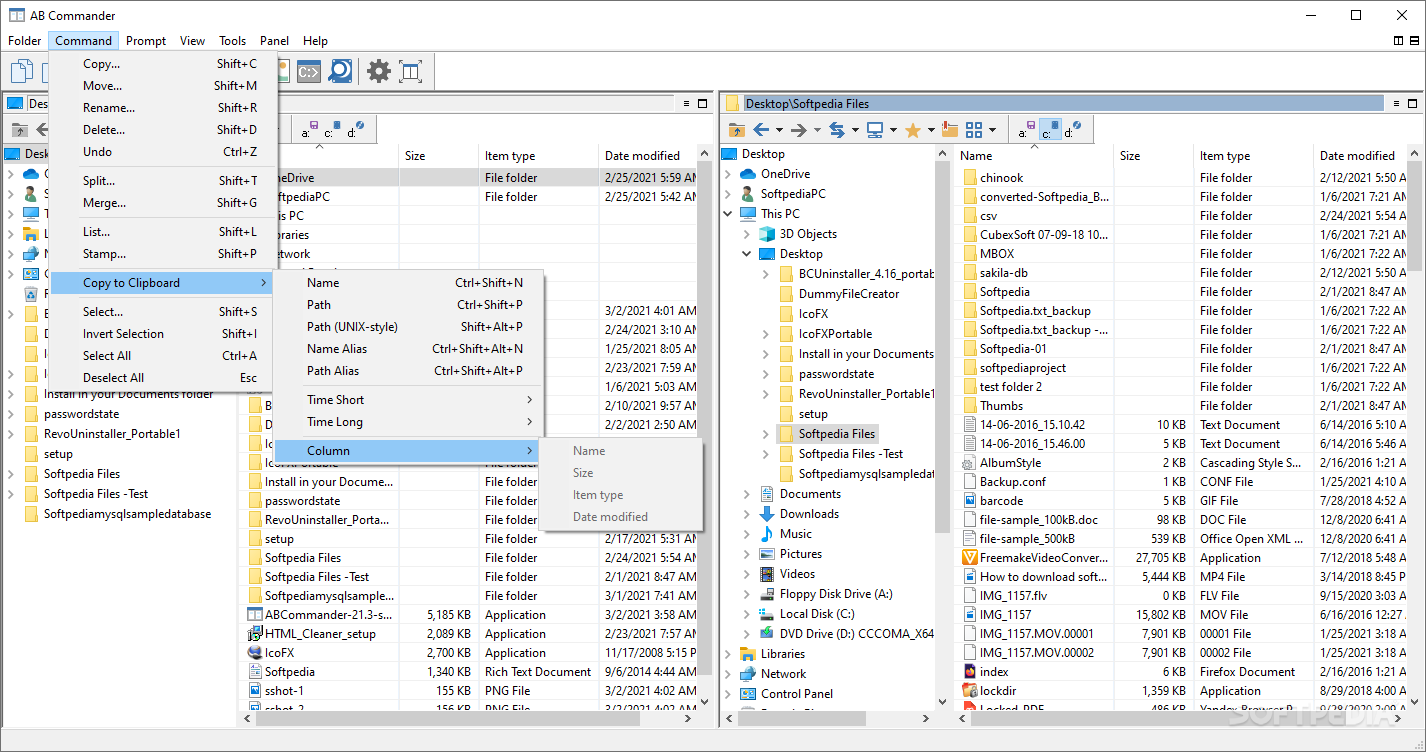Click the favorites star icon in right panel

click(x=912, y=130)
